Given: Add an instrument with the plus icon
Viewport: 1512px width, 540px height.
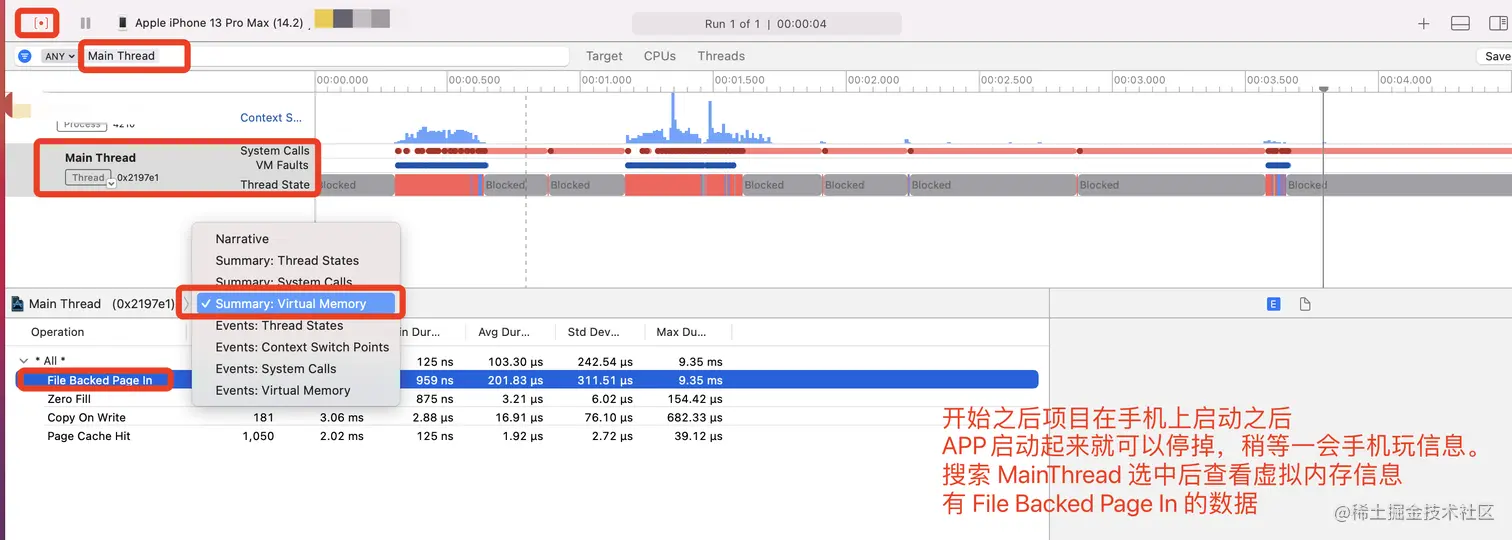Looking at the screenshot, I should (x=1424, y=23).
